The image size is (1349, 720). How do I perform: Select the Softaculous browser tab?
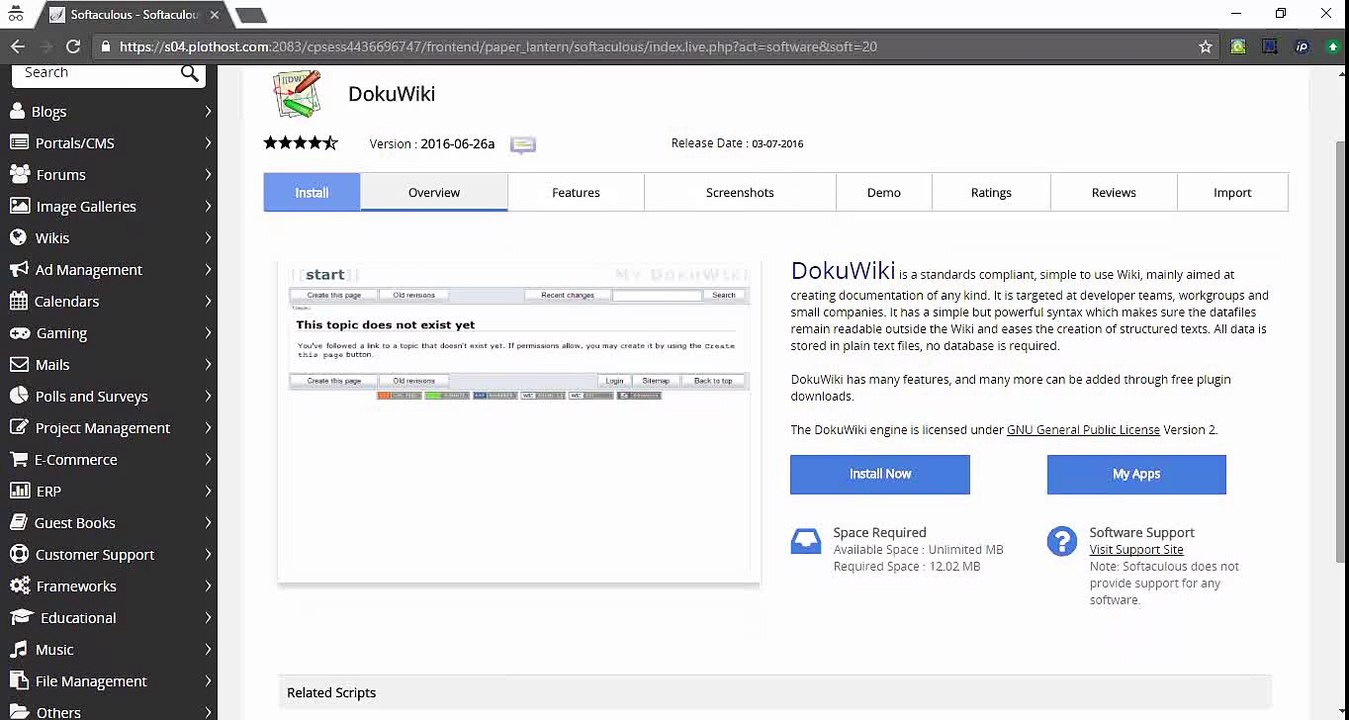(134, 15)
